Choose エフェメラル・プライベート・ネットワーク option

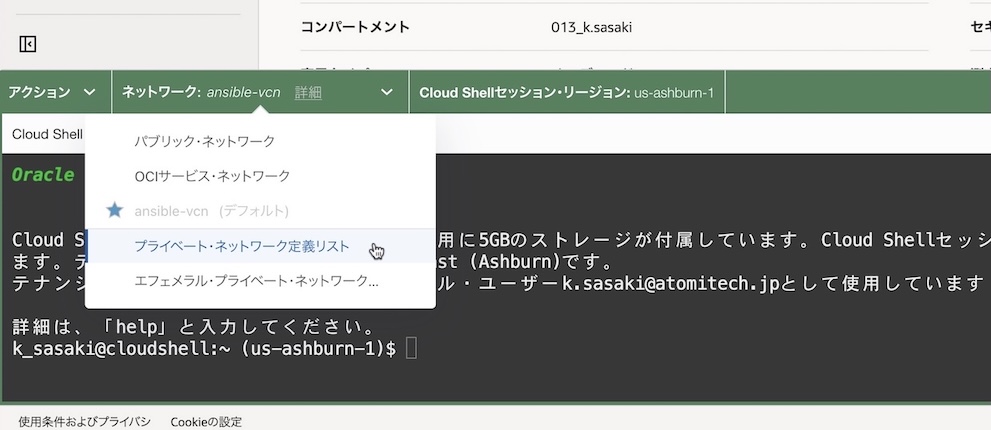click(260, 281)
